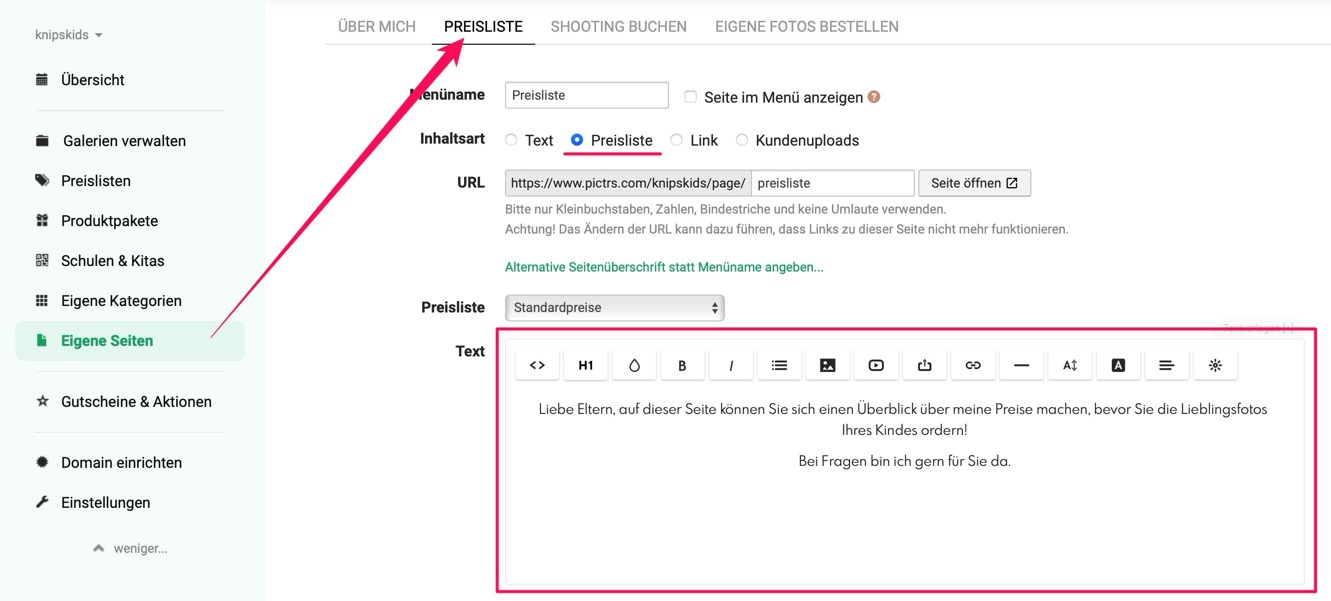Insert a video into the text
This screenshot has width=1331, height=601.
[876, 366]
